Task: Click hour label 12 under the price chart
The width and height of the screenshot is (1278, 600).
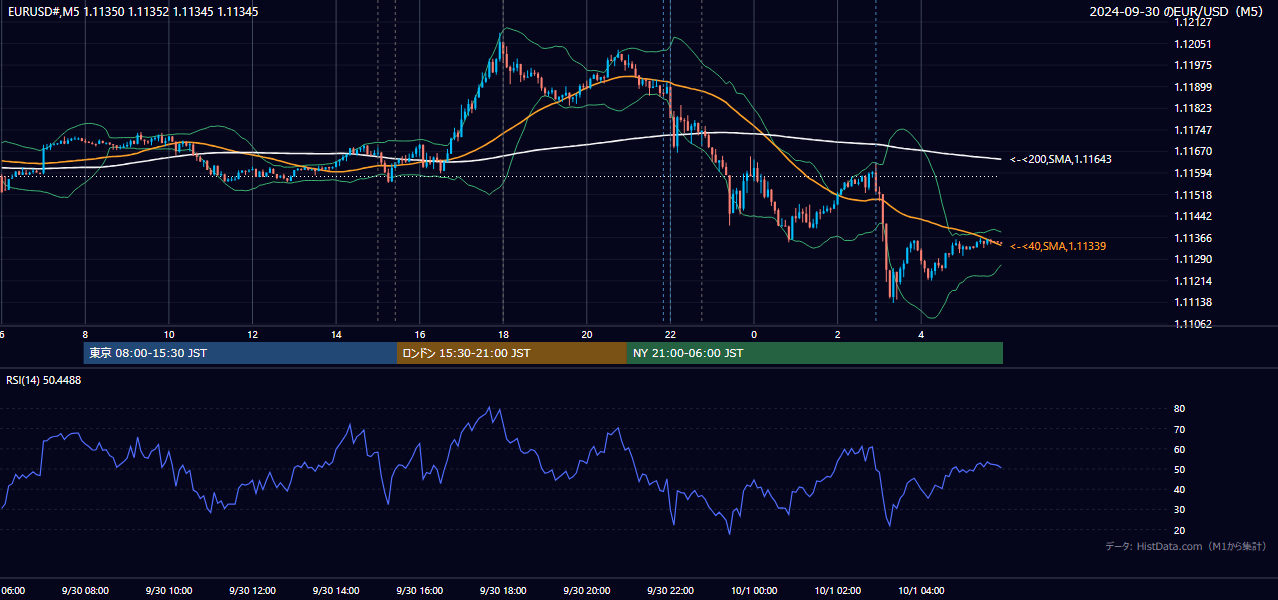Action: (253, 335)
